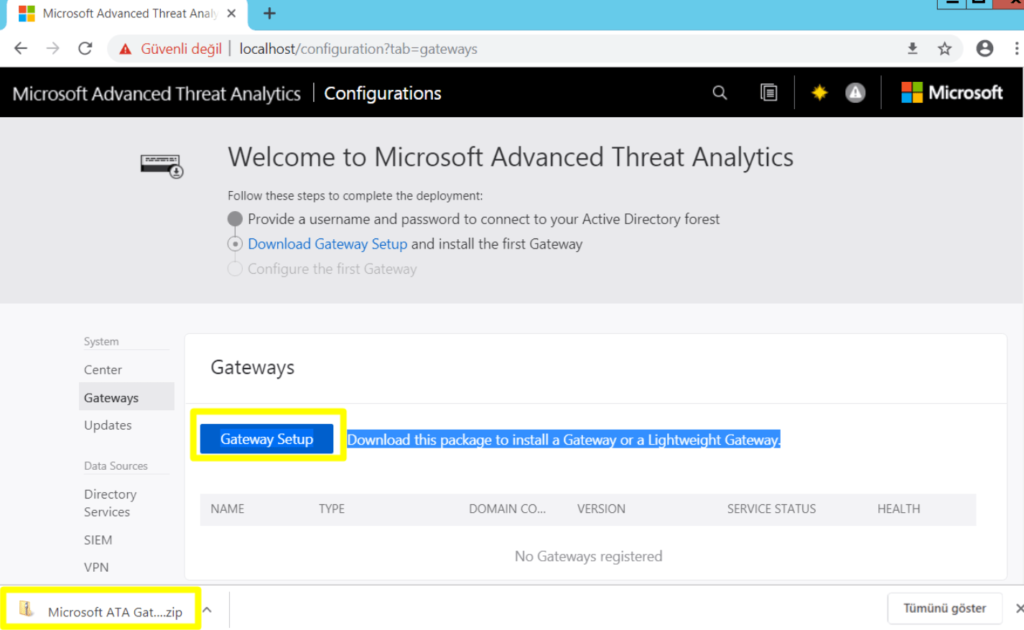Open the Chrome profile avatar icon
The height and width of the screenshot is (630, 1024).
(x=985, y=48)
